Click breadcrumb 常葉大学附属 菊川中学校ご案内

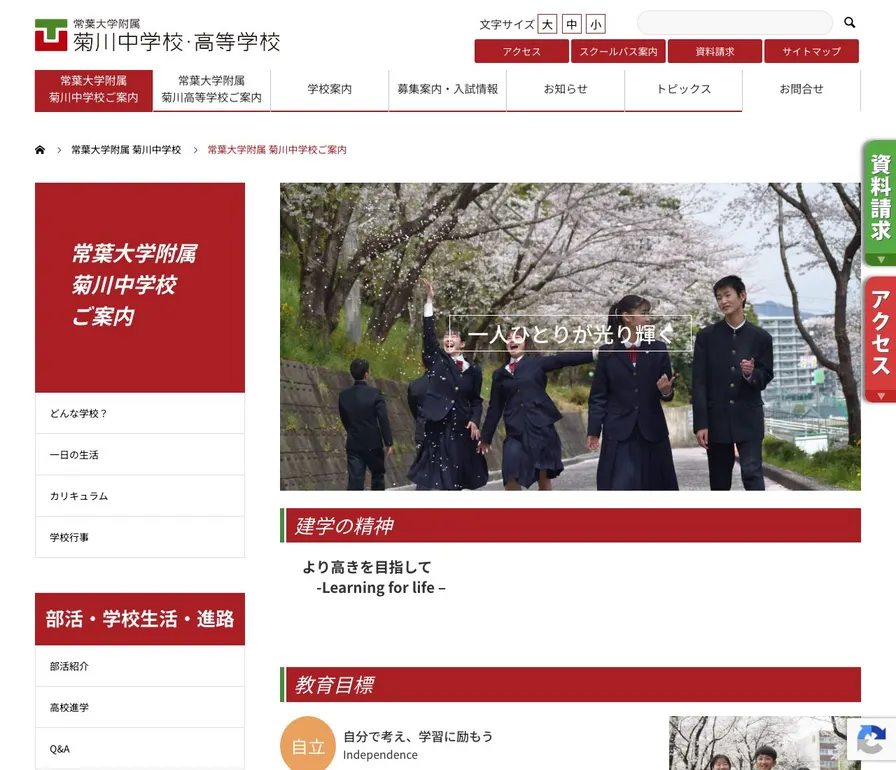tap(277, 150)
